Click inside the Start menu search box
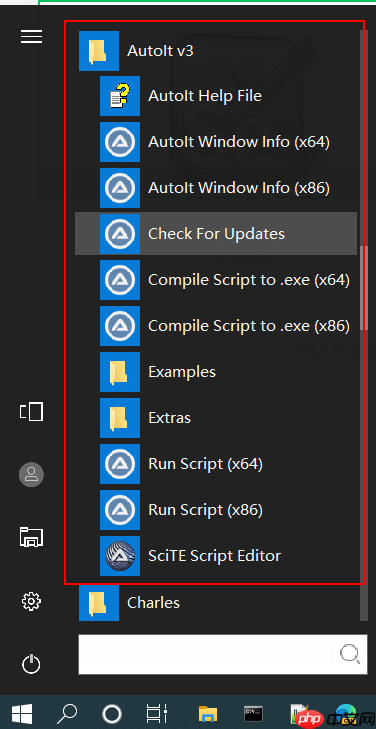Viewport: 376px width, 729px height. tap(219, 655)
